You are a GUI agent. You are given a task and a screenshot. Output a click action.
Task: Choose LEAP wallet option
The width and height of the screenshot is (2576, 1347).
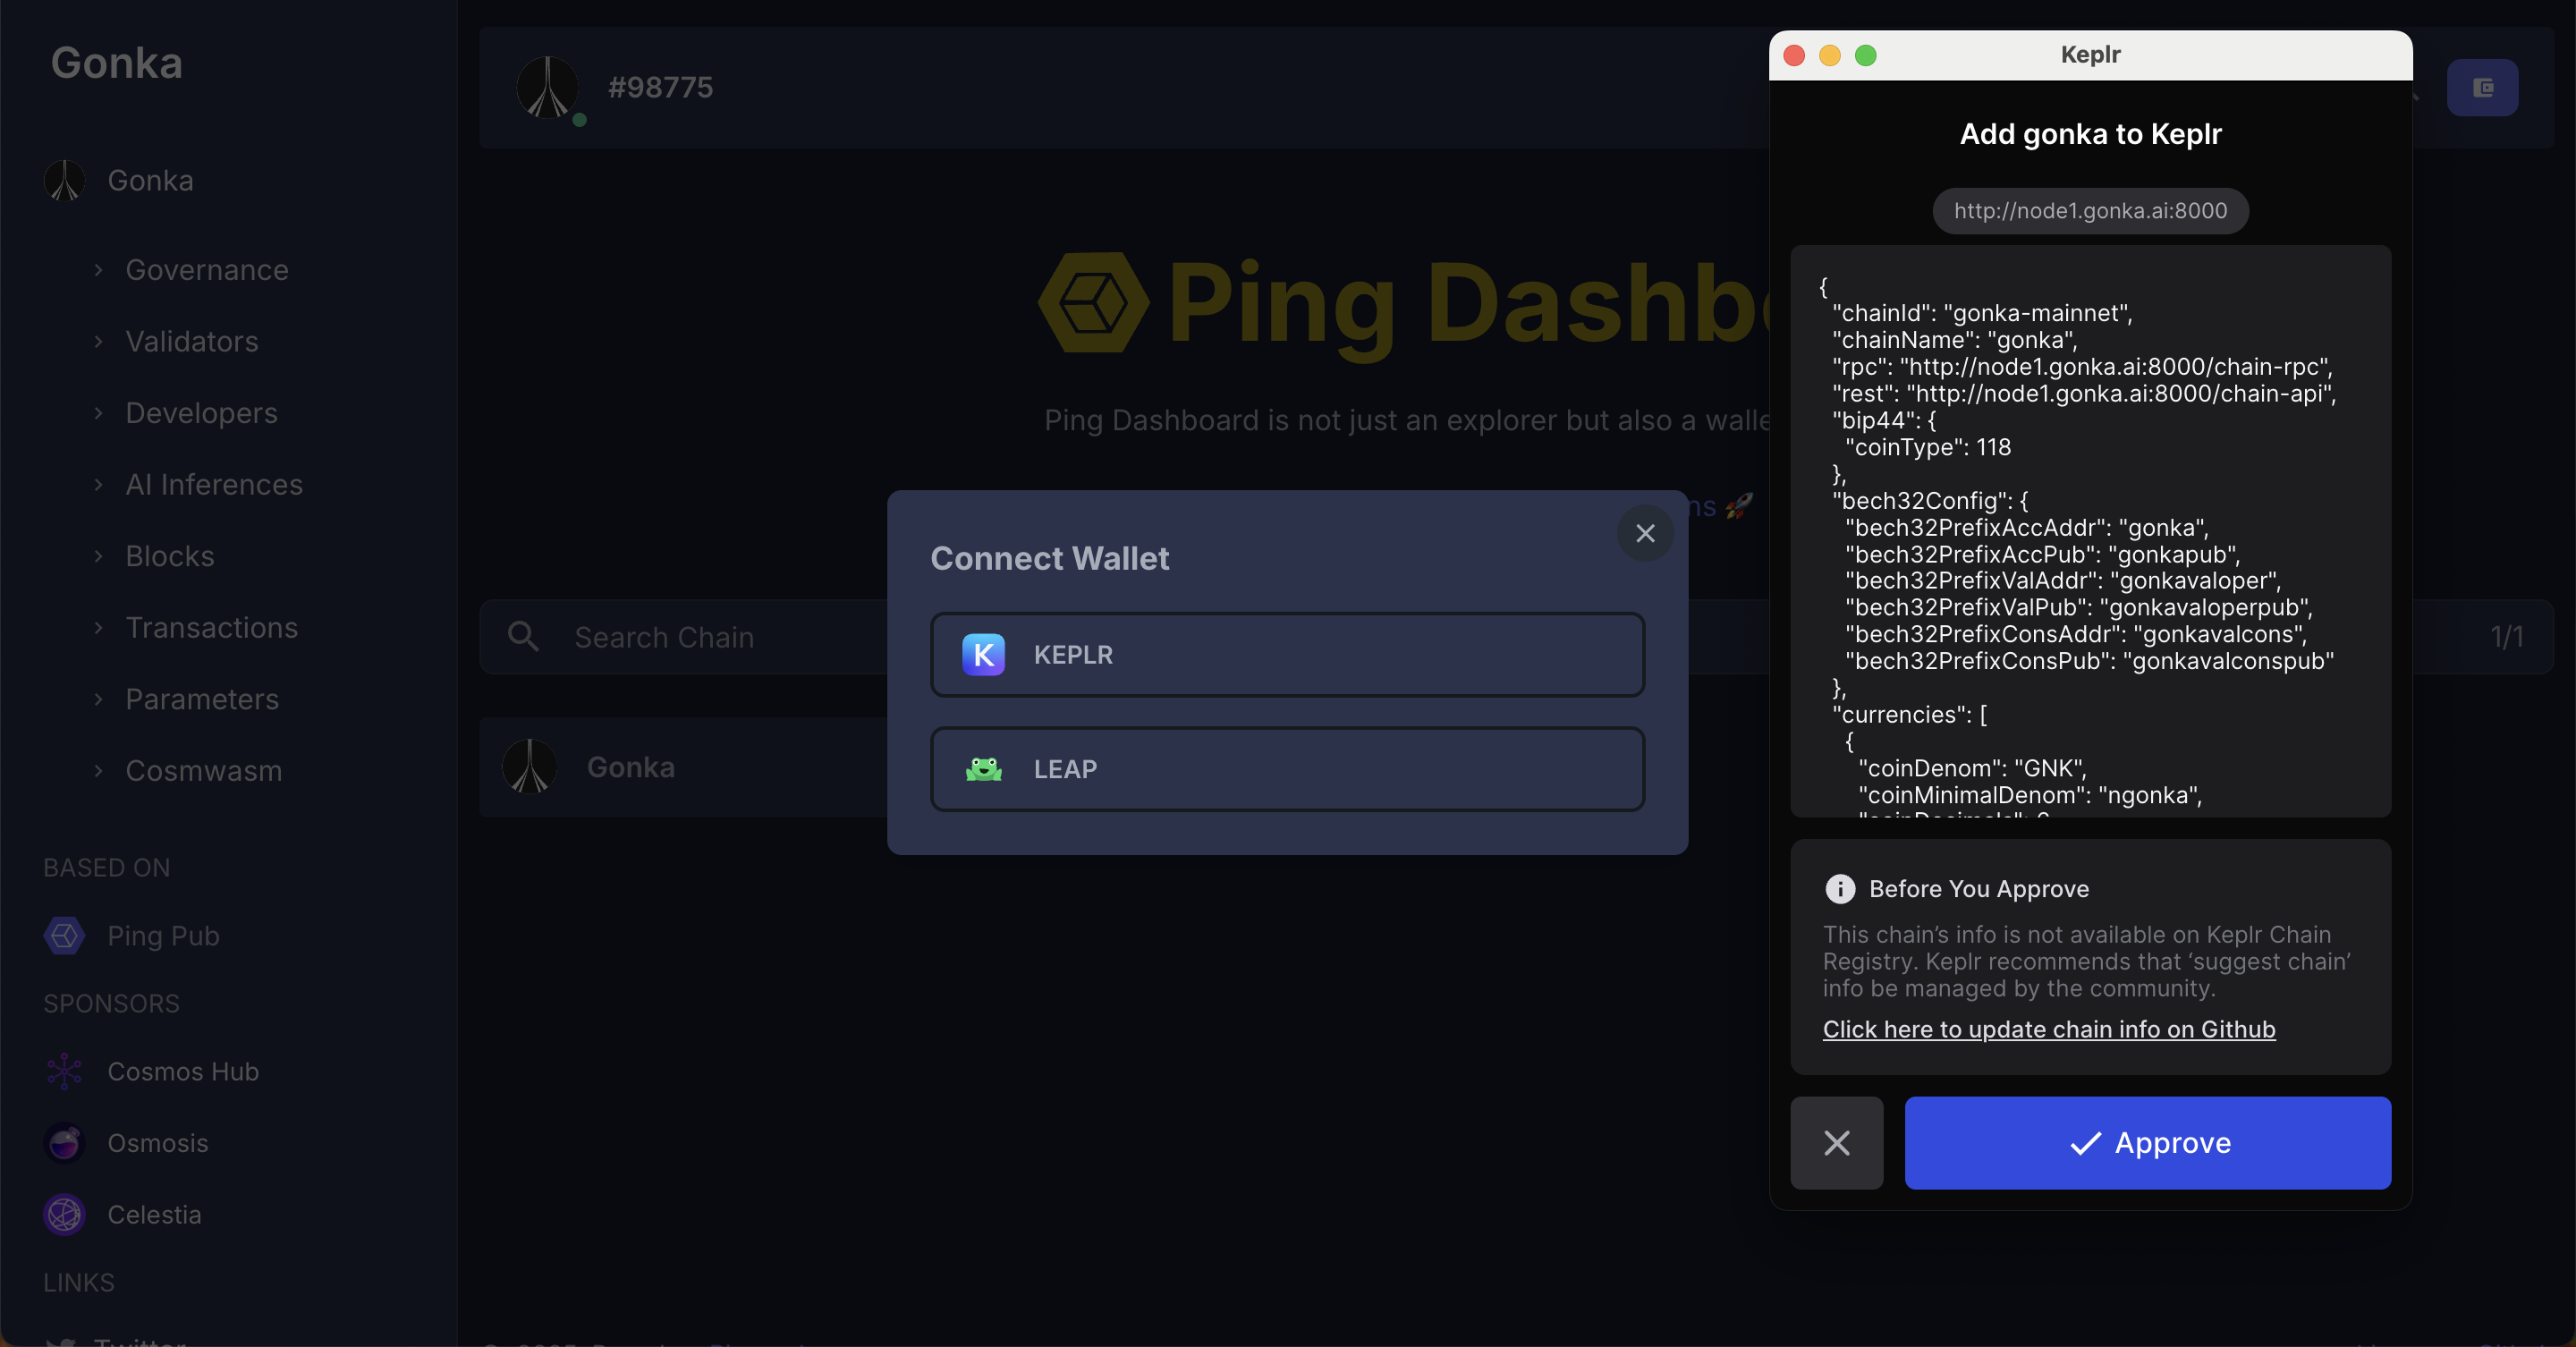[1287, 769]
